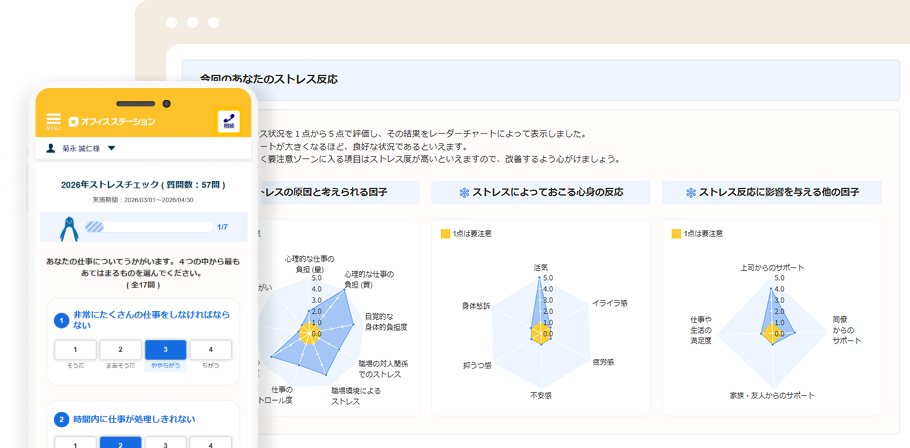The height and width of the screenshot is (448, 910).
Task: Click the 職場環境によるストレス axis label
Action: (x=356, y=396)
